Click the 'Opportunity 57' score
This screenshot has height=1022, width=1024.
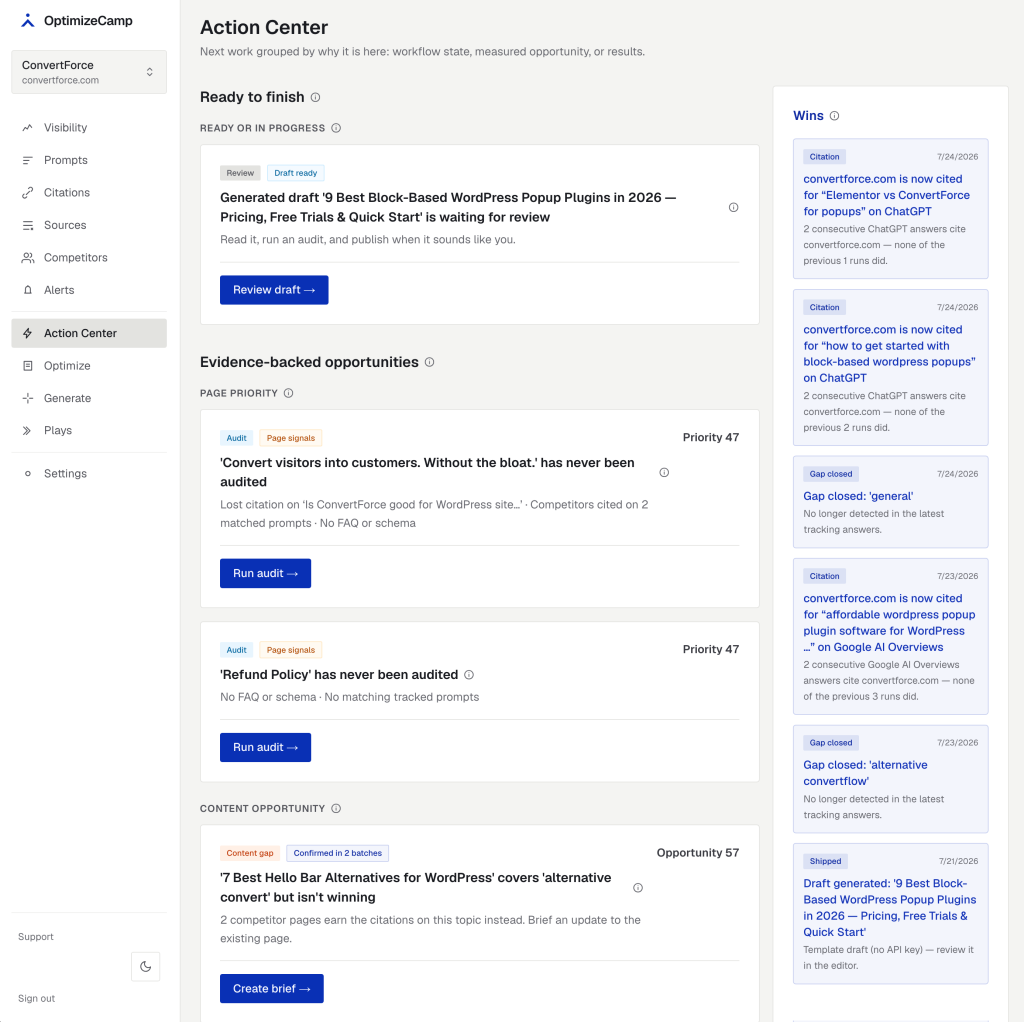pyautogui.click(x=697, y=853)
